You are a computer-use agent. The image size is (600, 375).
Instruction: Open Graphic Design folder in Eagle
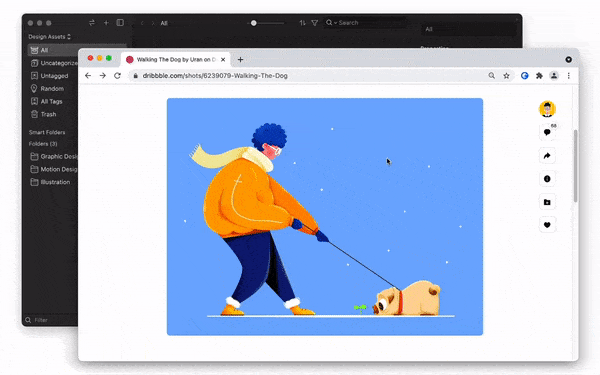pyautogui.click(x=53, y=157)
